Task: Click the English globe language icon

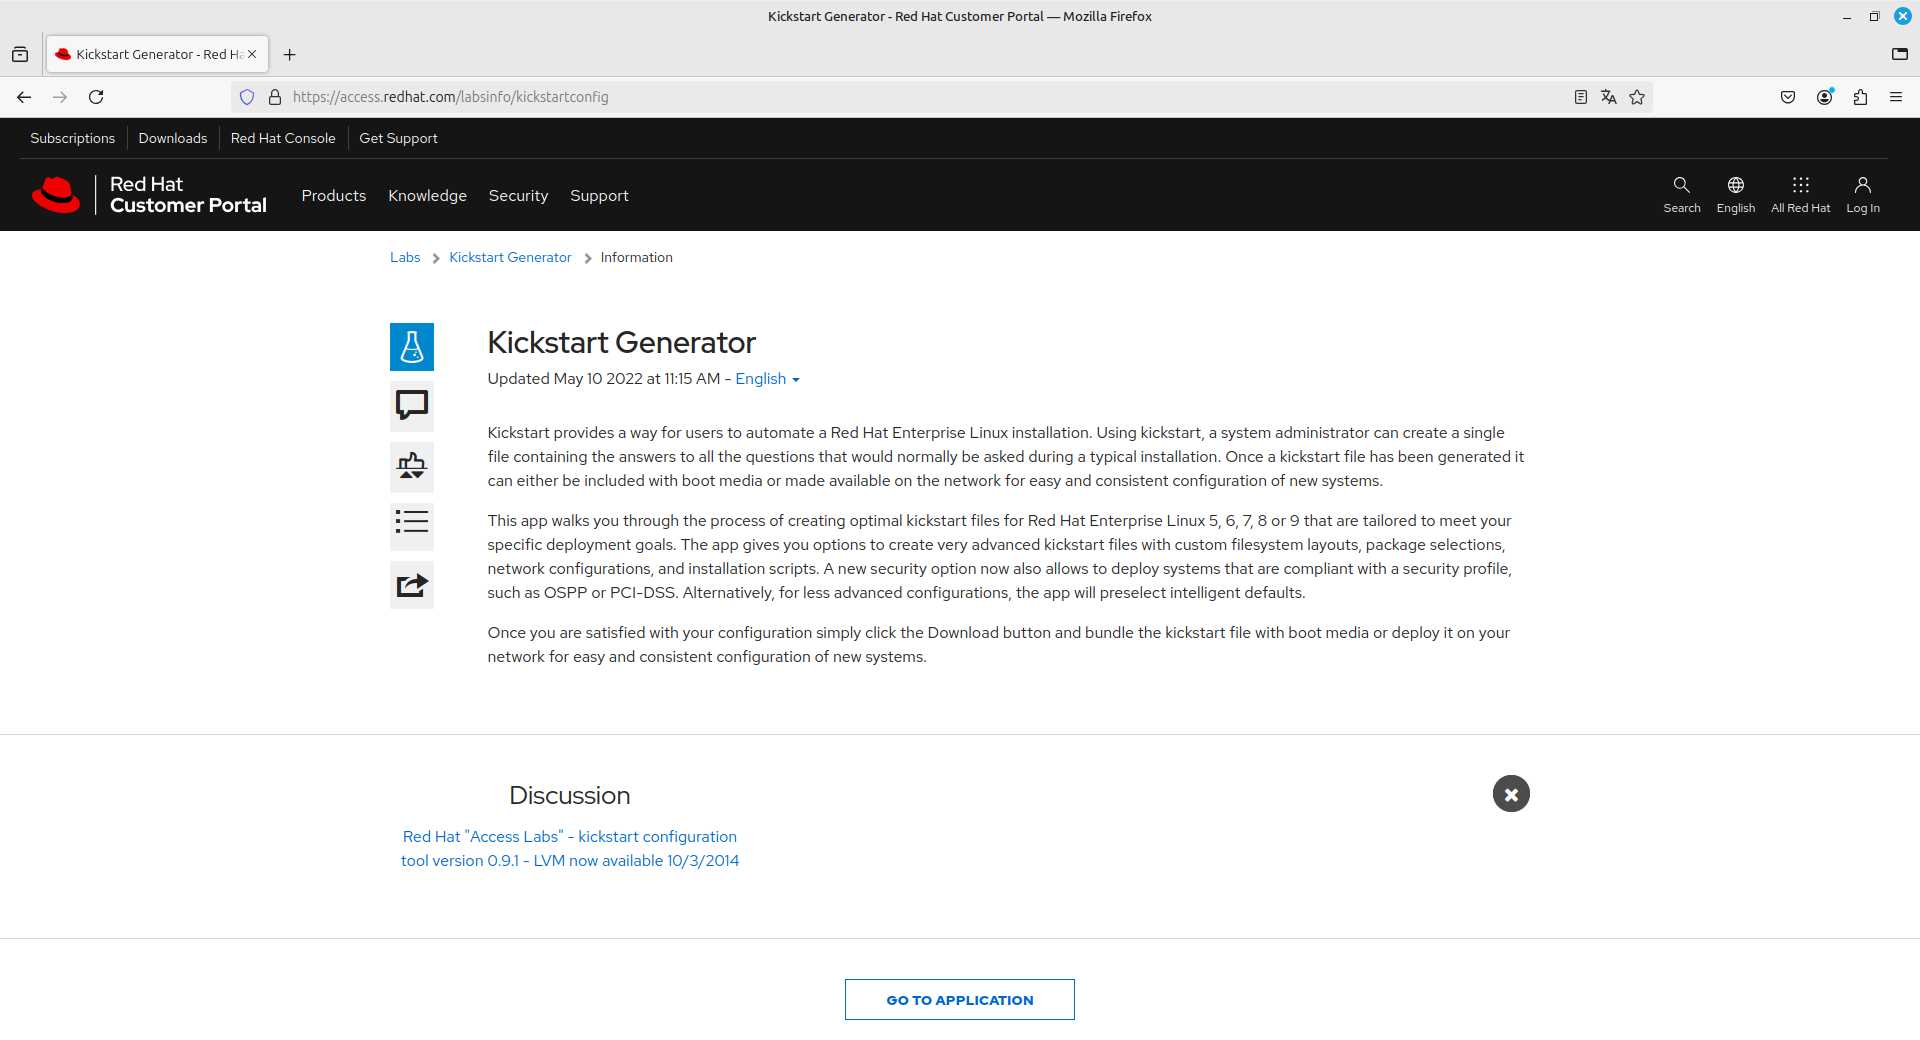Action: [x=1735, y=194]
